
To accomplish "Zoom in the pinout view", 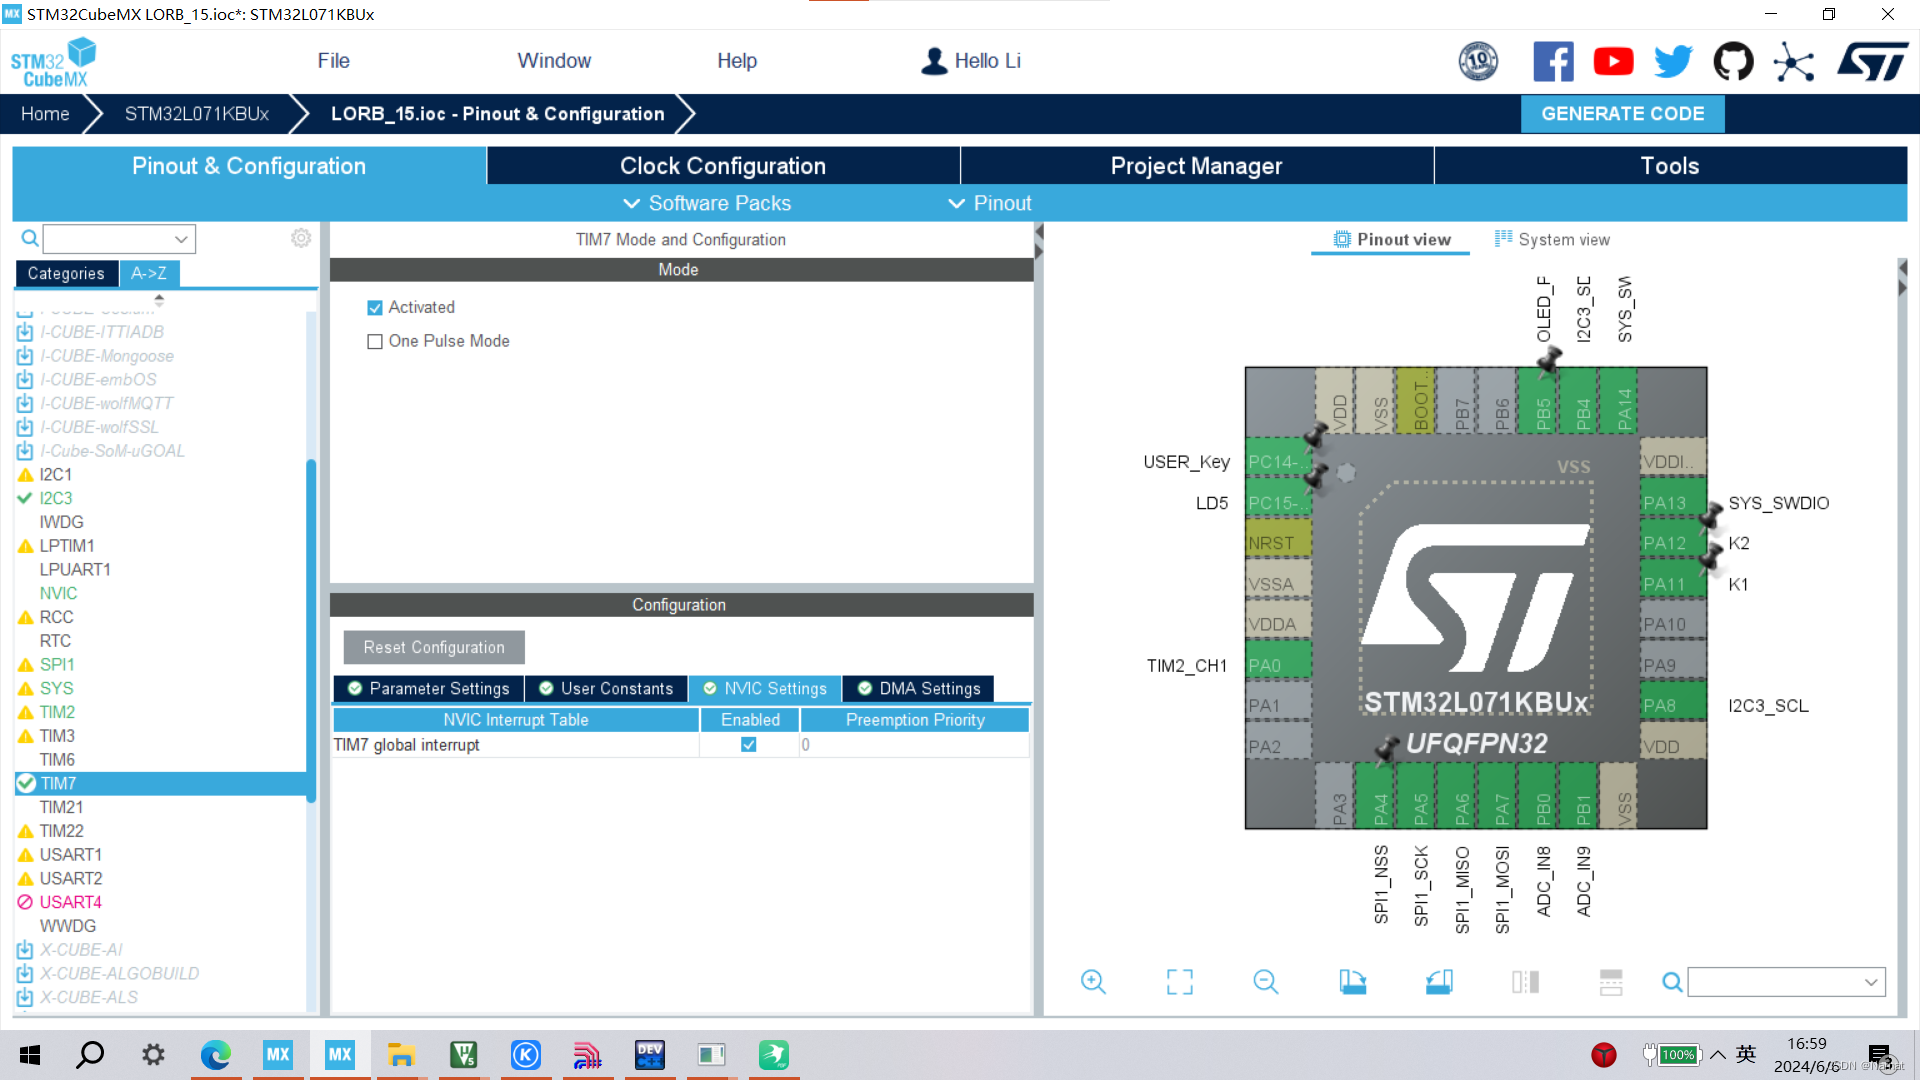I will coord(1093,982).
